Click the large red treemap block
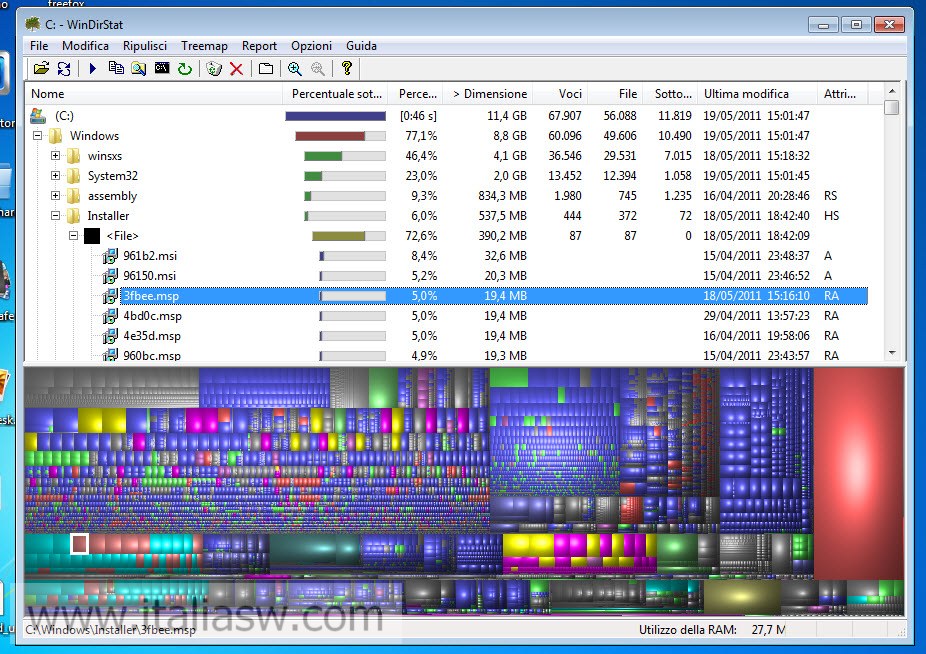 tap(859, 473)
